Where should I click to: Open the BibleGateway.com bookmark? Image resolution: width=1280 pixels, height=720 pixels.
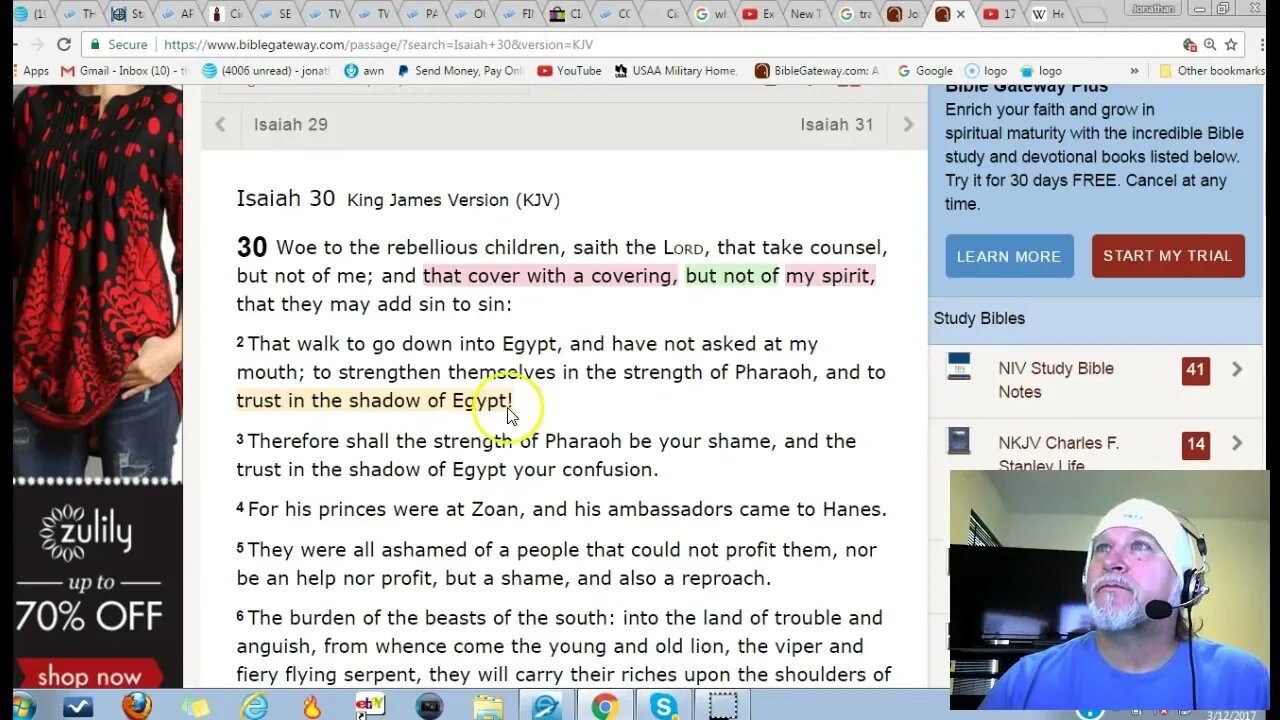pyautogui.click(x=817, y=71)
